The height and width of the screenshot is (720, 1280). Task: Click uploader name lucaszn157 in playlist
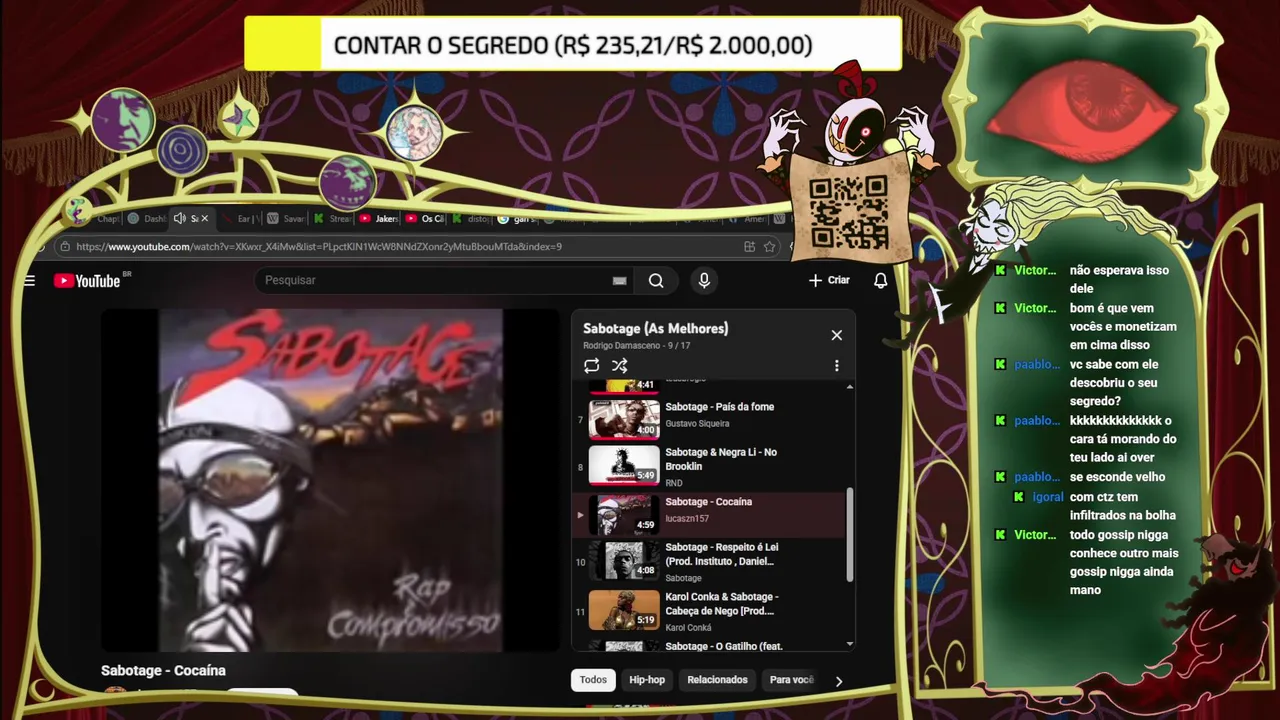point(687,519)
